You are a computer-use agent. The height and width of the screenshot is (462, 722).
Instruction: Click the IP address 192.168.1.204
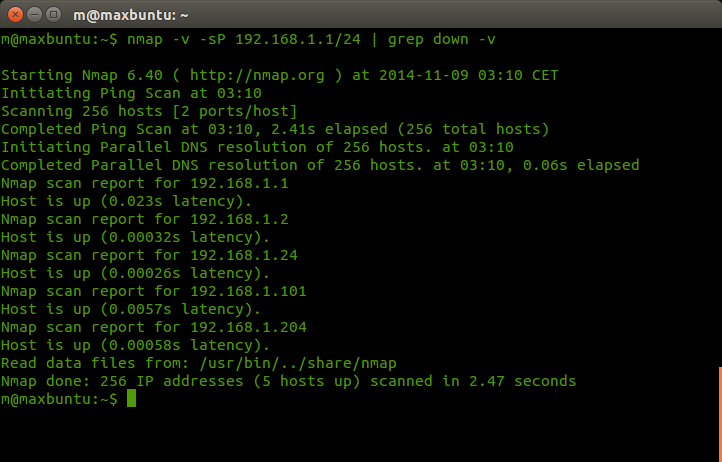[248, 327]
